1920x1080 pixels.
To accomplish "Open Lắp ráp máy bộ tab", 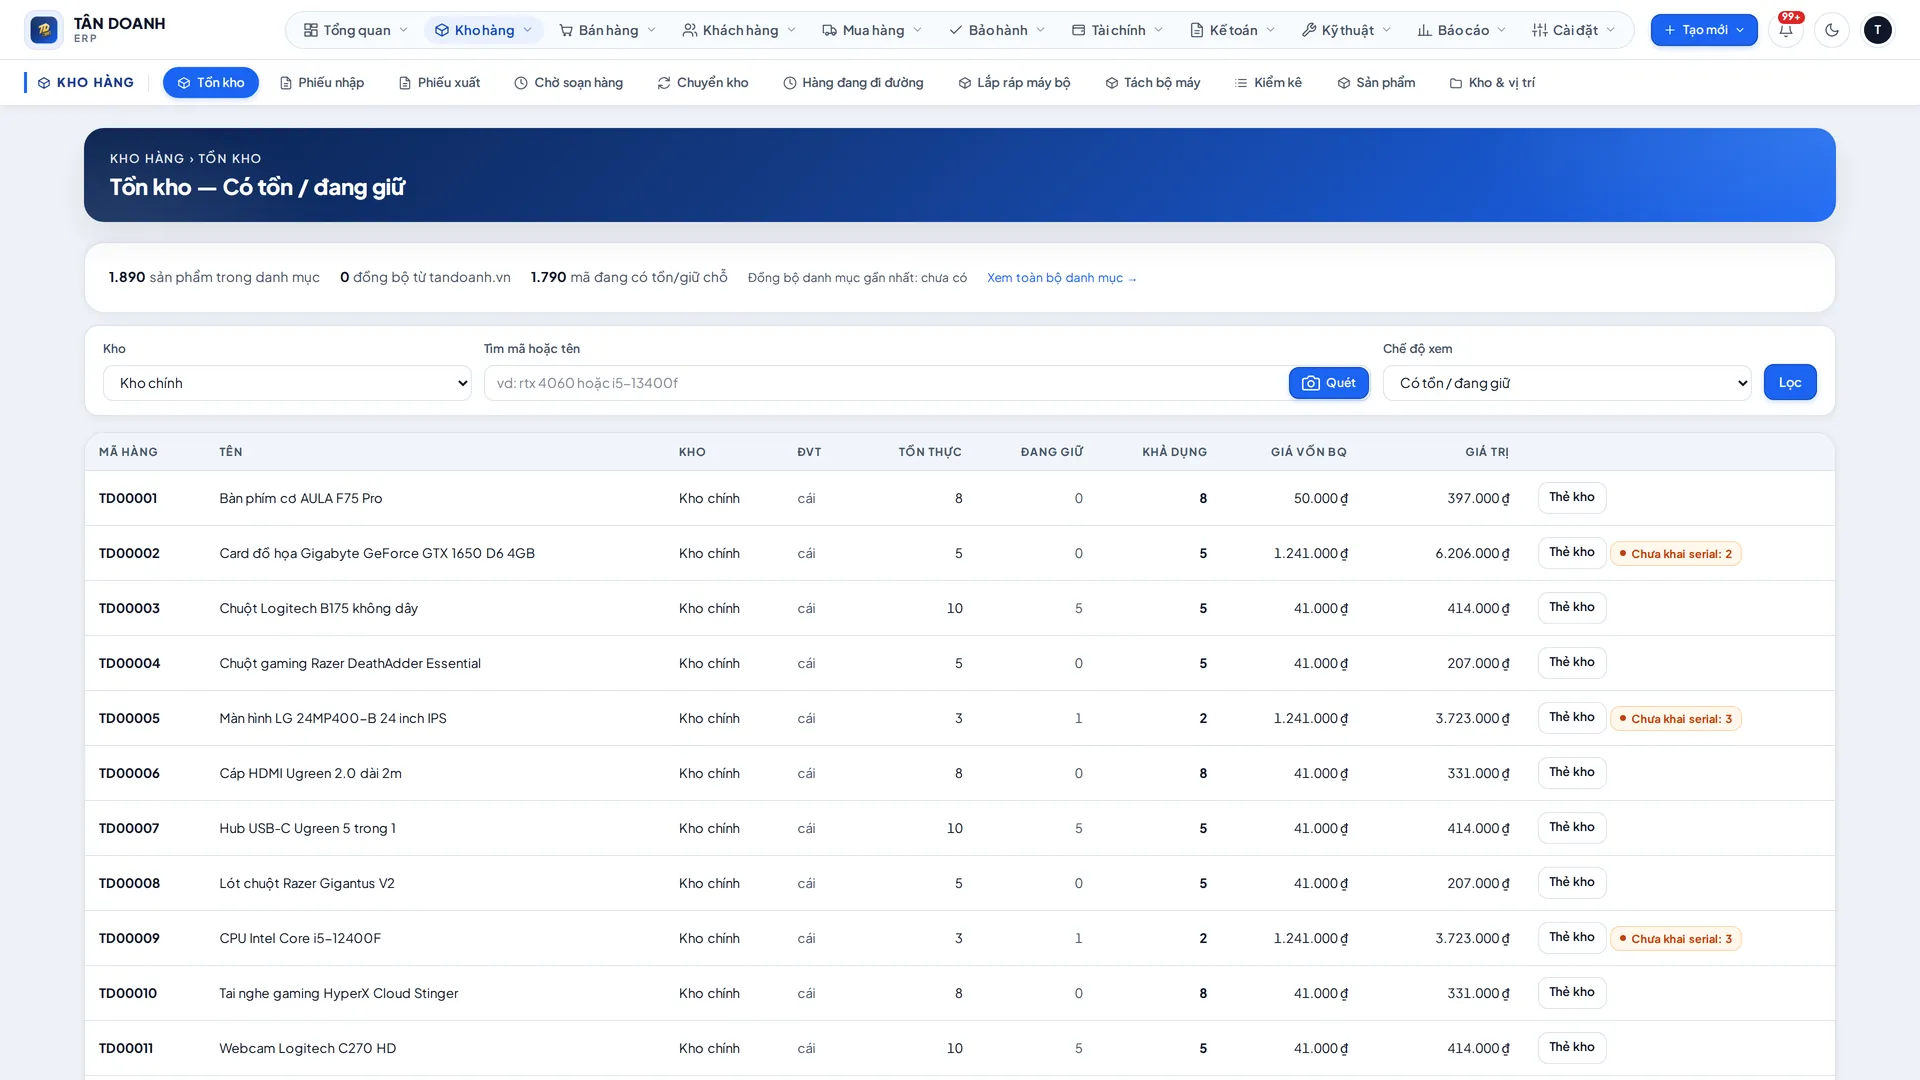I will tap(1014, 83).
